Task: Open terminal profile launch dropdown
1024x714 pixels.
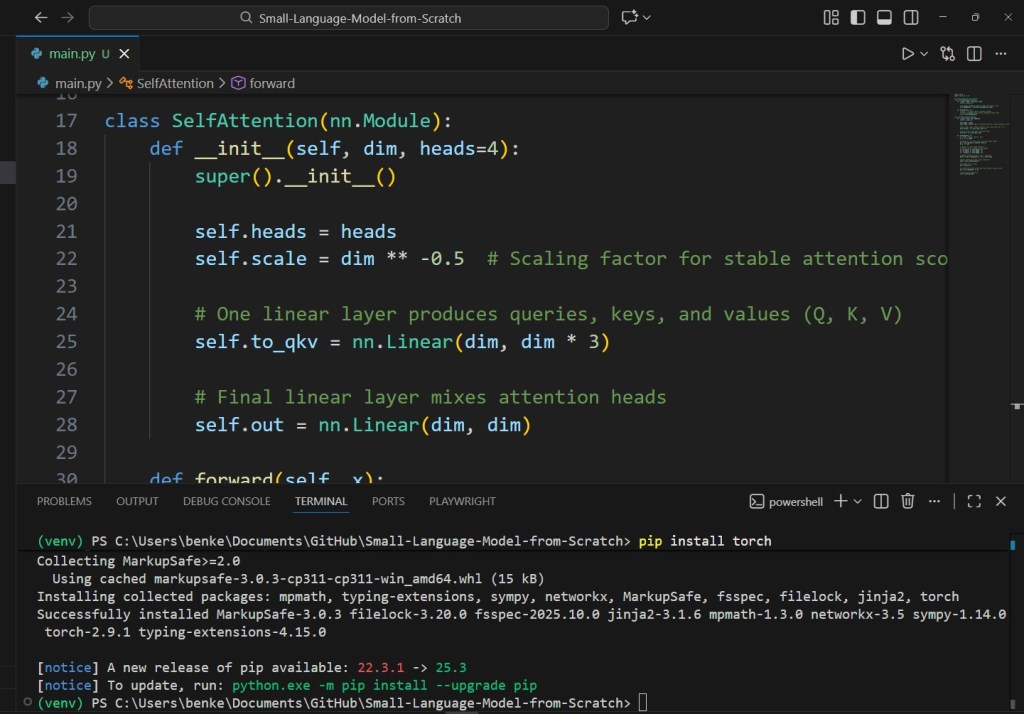Action: [x=856, y=501]
